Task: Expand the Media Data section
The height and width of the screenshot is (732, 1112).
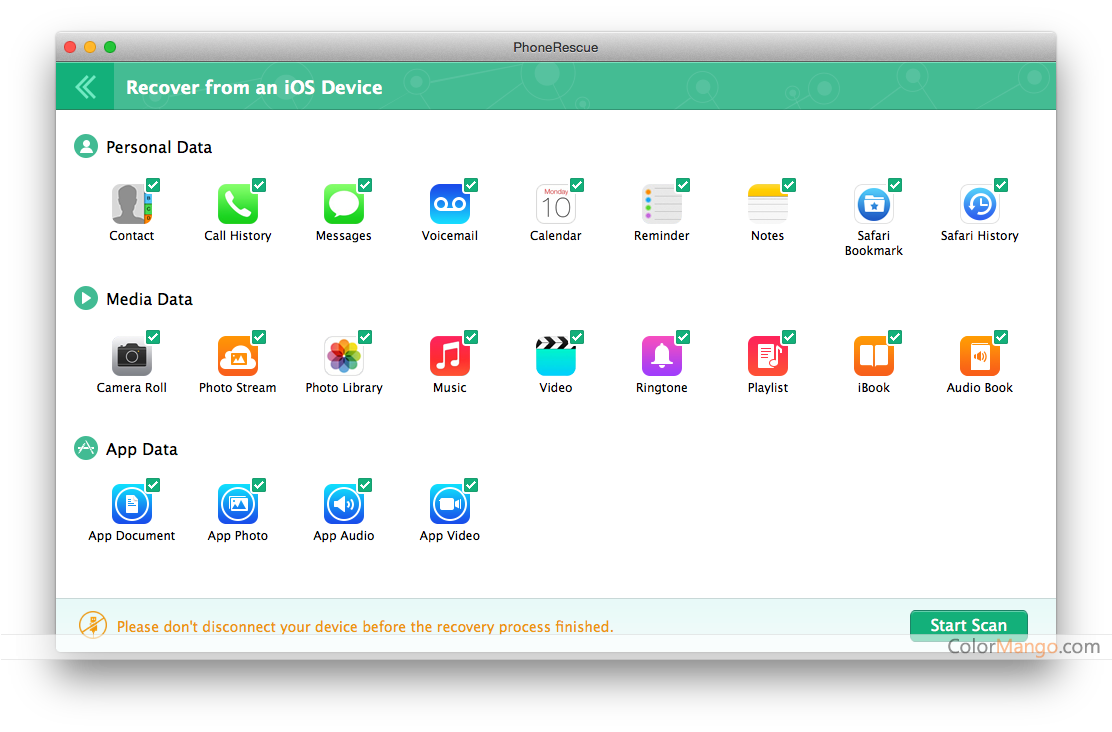Action: 85,297
